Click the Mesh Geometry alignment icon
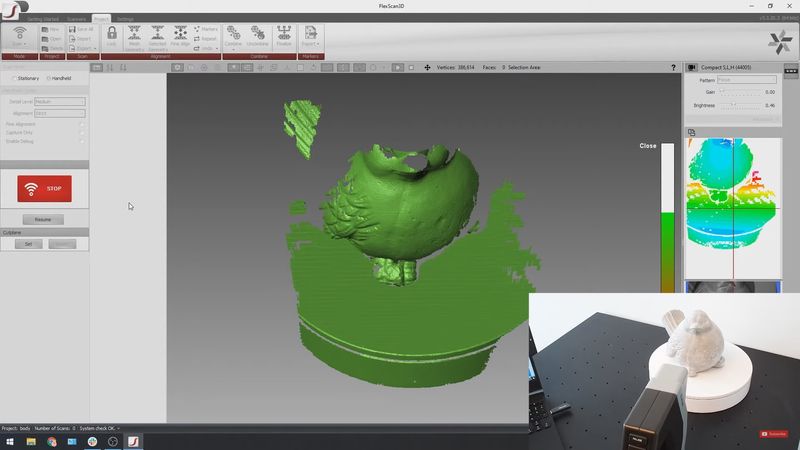The height and width of the screenshot is (450, 800). tap(134, 36)
